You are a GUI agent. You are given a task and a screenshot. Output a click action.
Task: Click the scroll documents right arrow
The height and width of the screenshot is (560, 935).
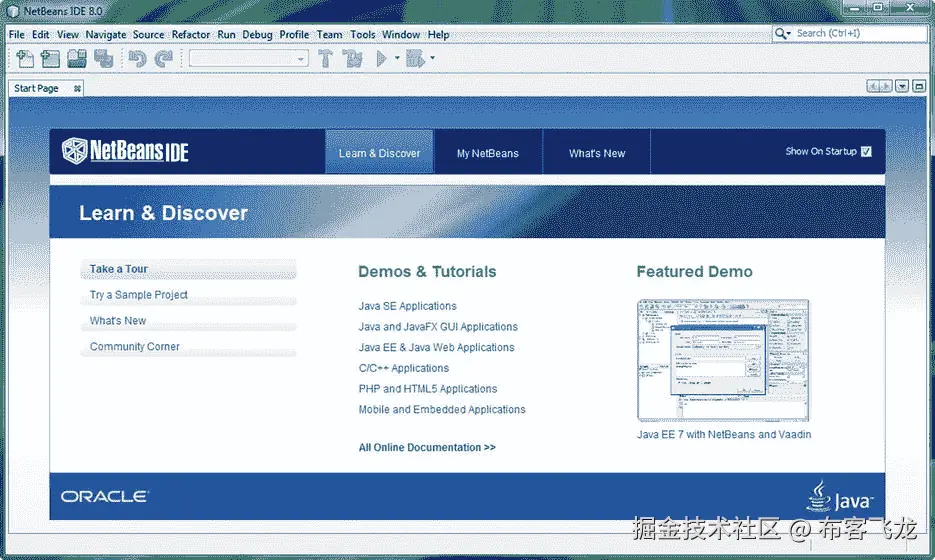point(886,86)
